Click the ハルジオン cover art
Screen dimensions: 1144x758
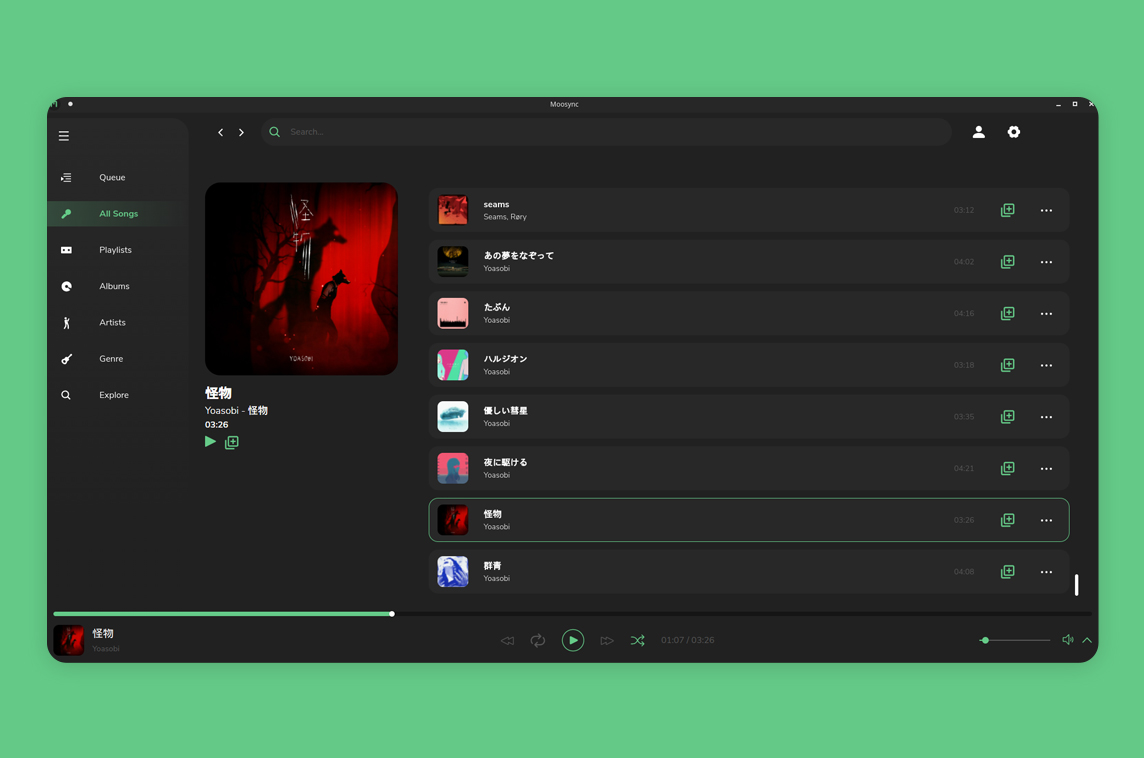pyautogui.click(x=452, y=365)
